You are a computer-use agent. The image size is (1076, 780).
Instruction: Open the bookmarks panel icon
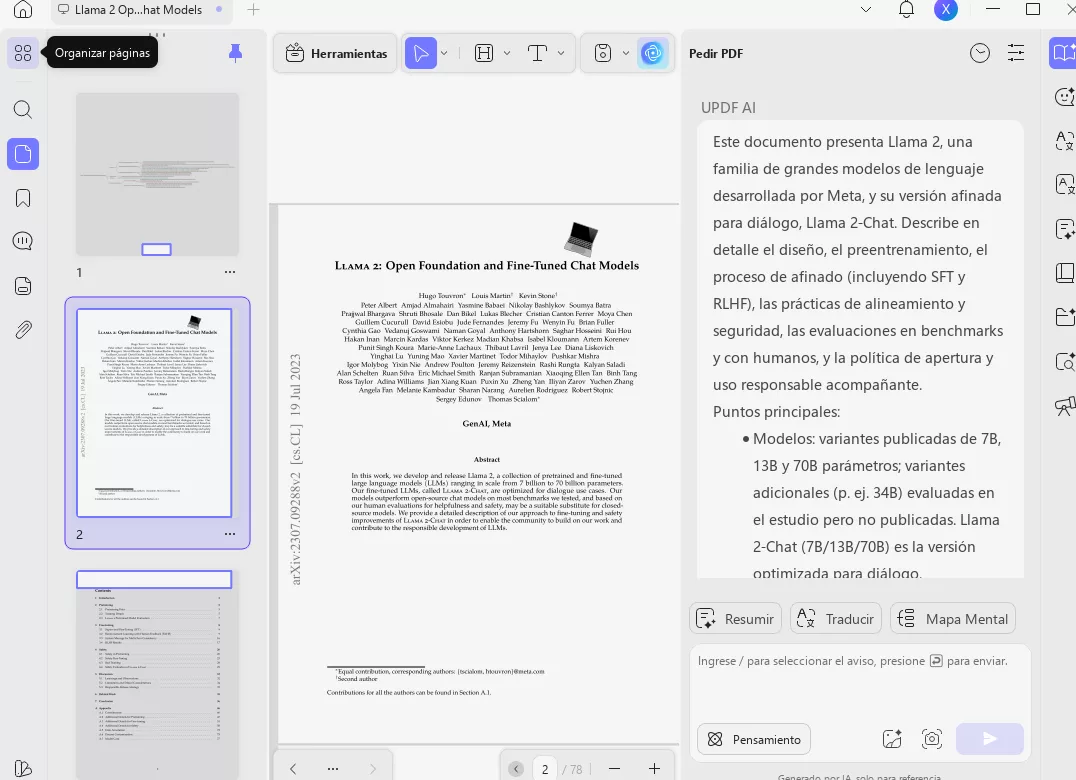coord(23,198)
